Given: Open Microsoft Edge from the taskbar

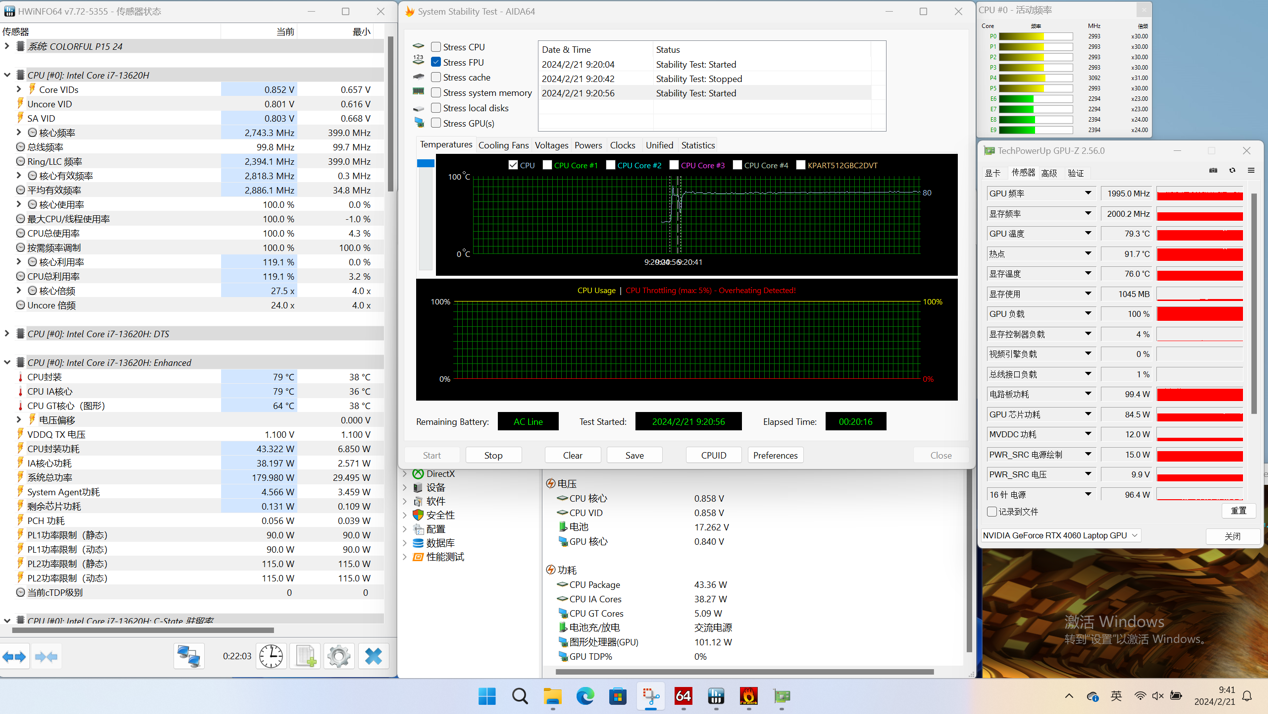Looking at the screenshot, I should [x=585, y=696].
